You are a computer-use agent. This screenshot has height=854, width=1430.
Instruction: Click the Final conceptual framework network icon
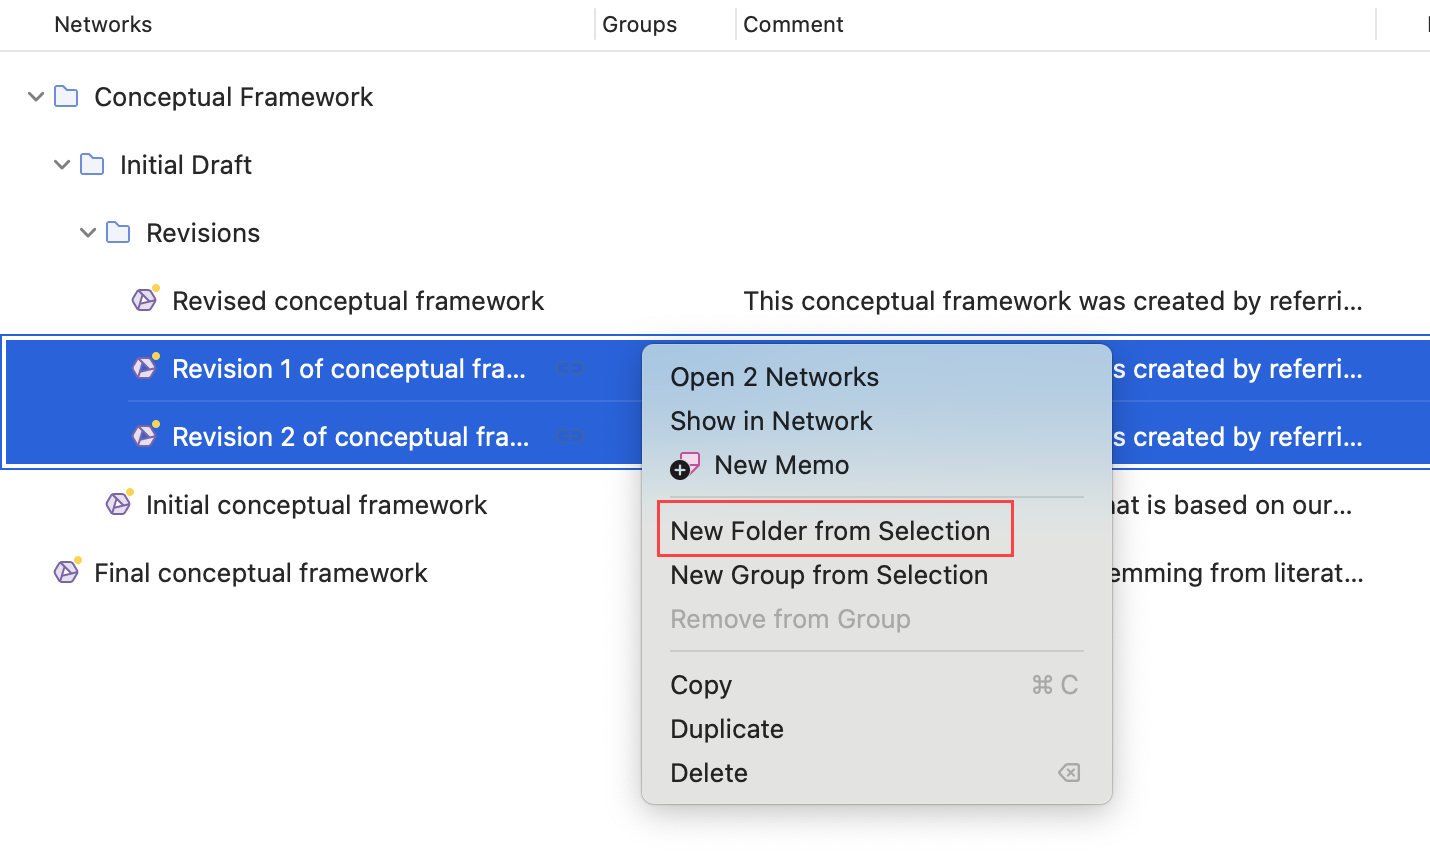(x=66, y=572)
